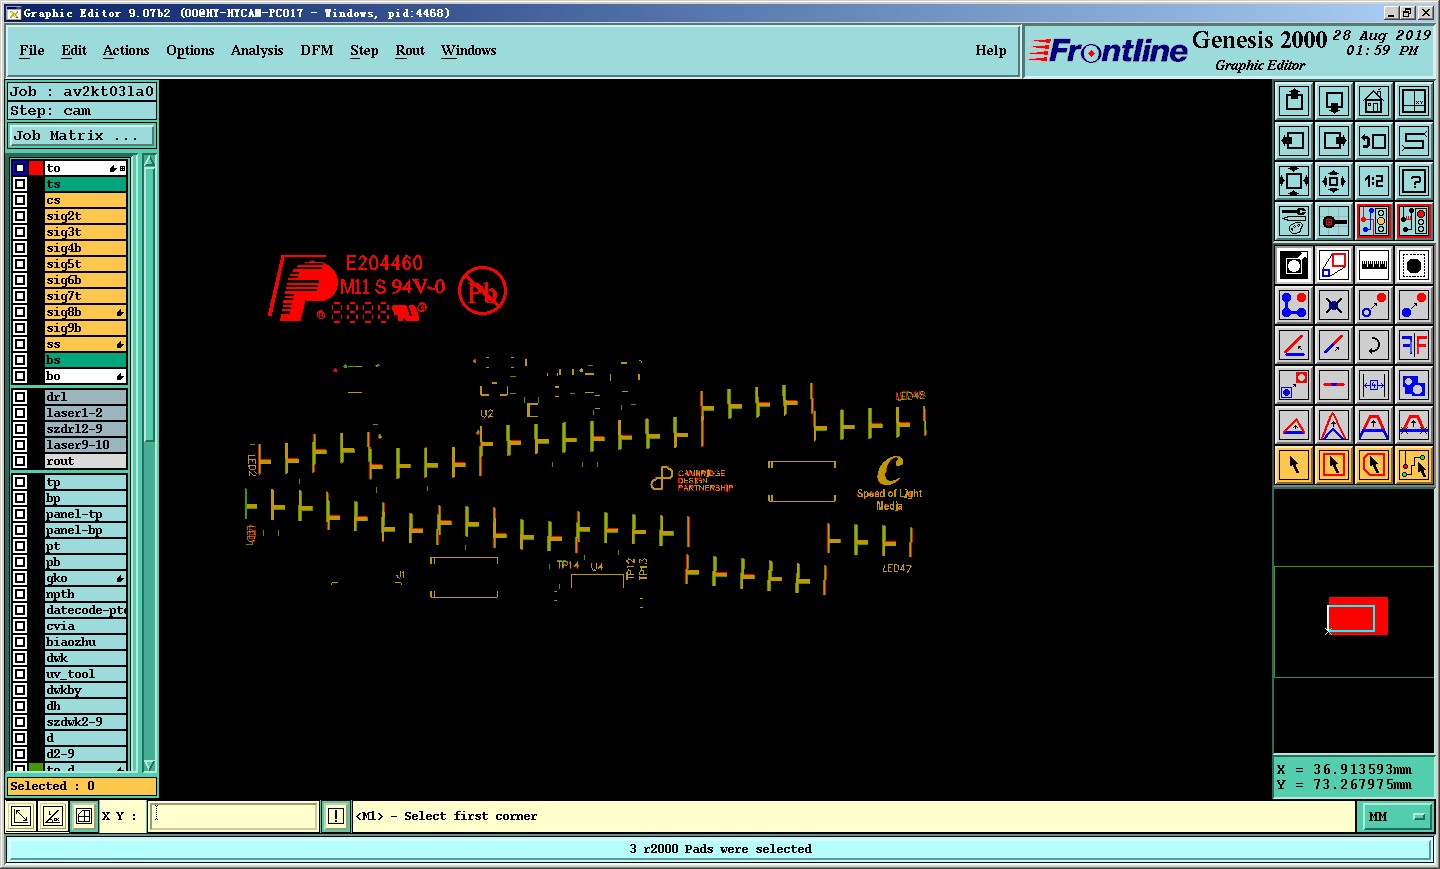The width and height of the screenshot is (1440, 869).
Task: Open the Analysis menu
Action: (257, 50)
